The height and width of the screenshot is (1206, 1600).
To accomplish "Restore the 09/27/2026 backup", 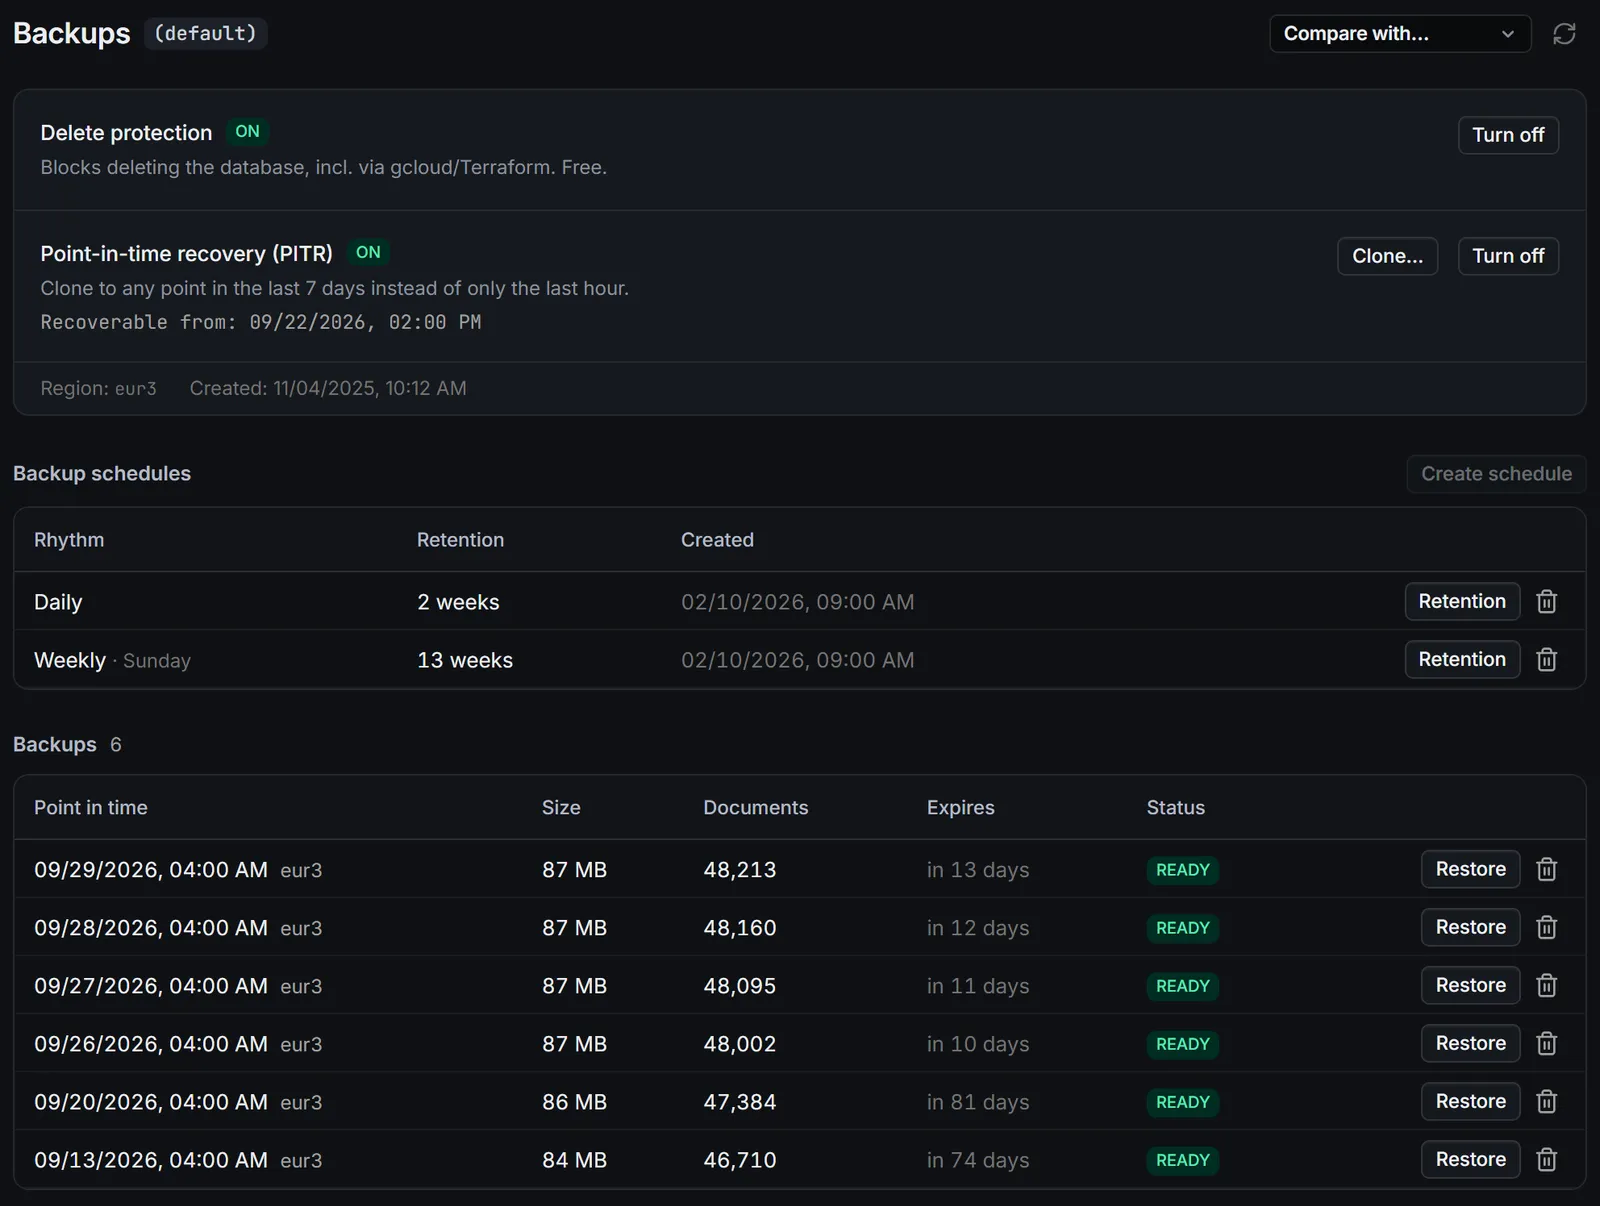I will point(1470,985).
